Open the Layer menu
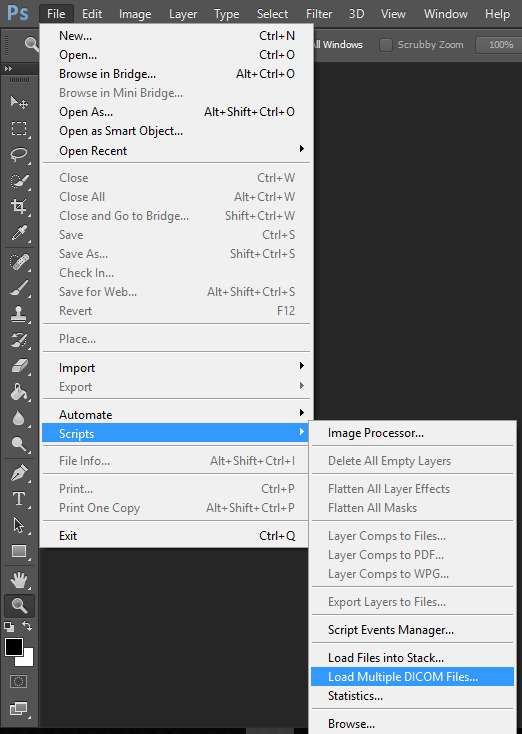 coord(183,14)
